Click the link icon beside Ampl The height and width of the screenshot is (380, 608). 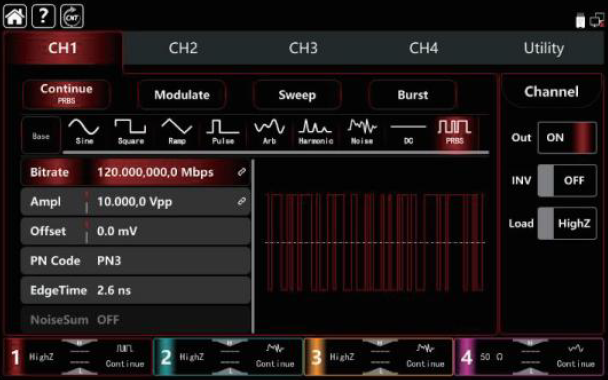pyautogui.click(x=242, y=201)
